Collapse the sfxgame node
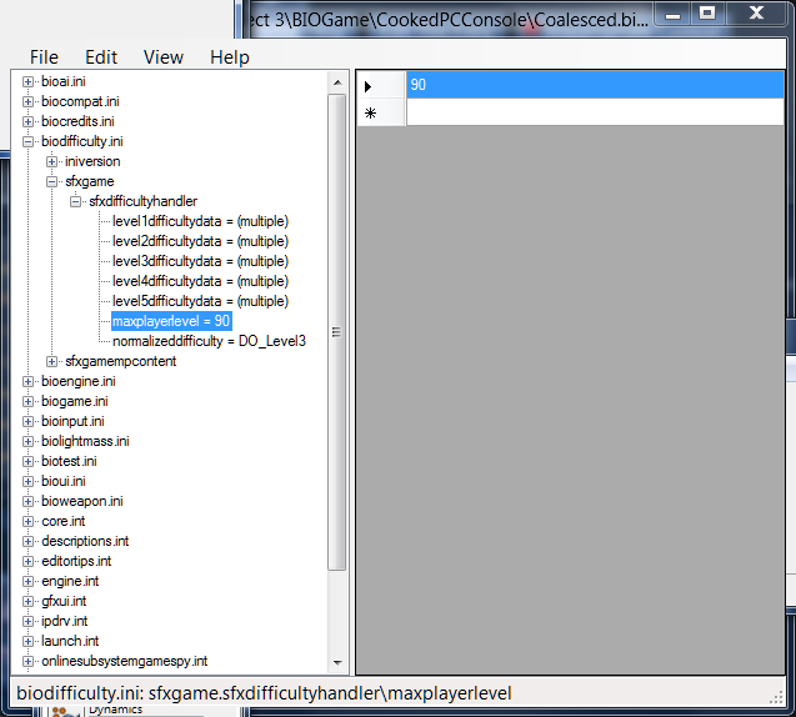The image size is (796, 717). coord(52,182)
